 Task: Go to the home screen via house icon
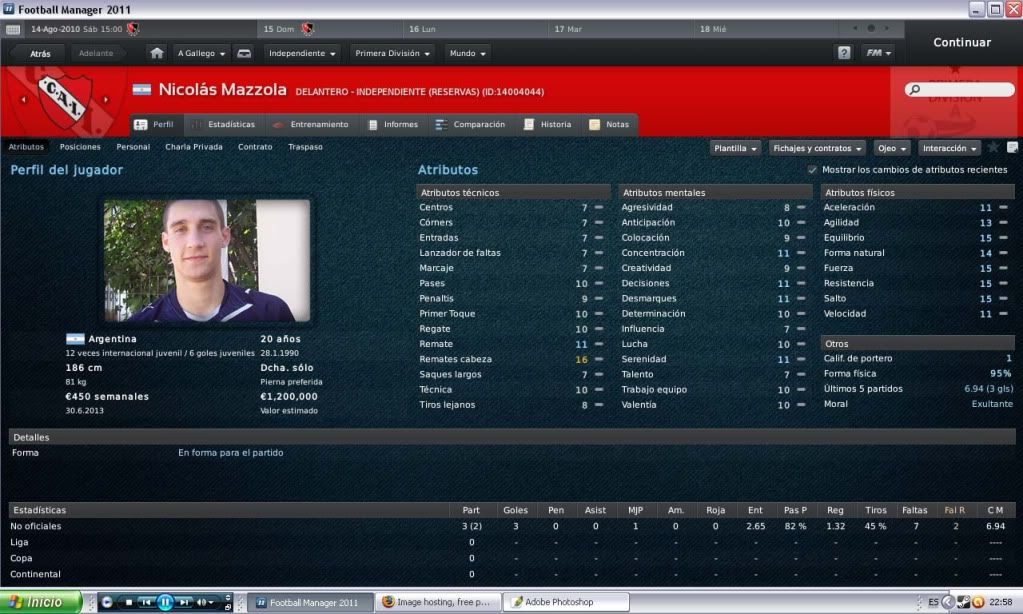pos(157,54)
